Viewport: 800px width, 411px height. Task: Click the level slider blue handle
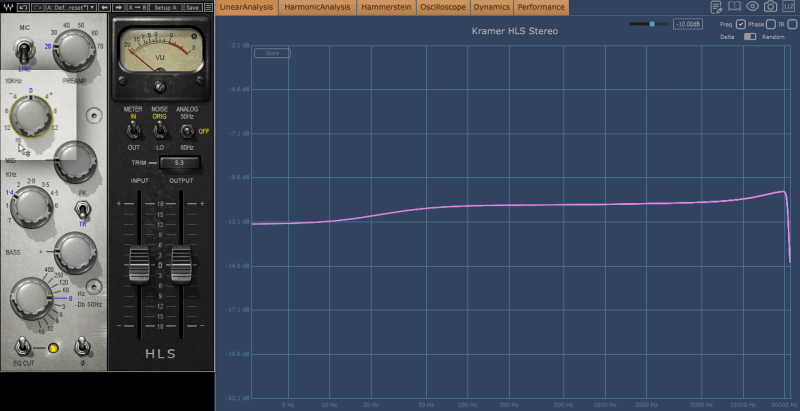click(x=652, y=24)
